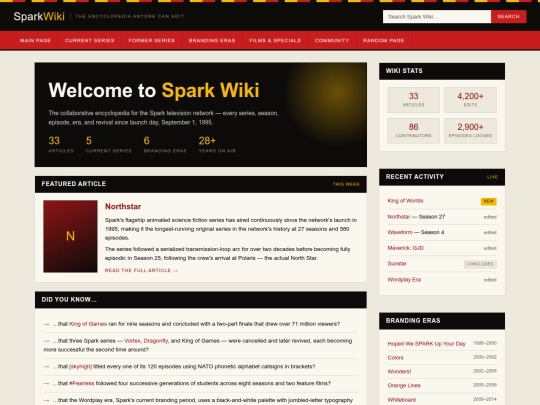Click the NEW badge beside King of Worlds
Image resolution: width=540 pixels, height=405 pixels.
(488, 201)
